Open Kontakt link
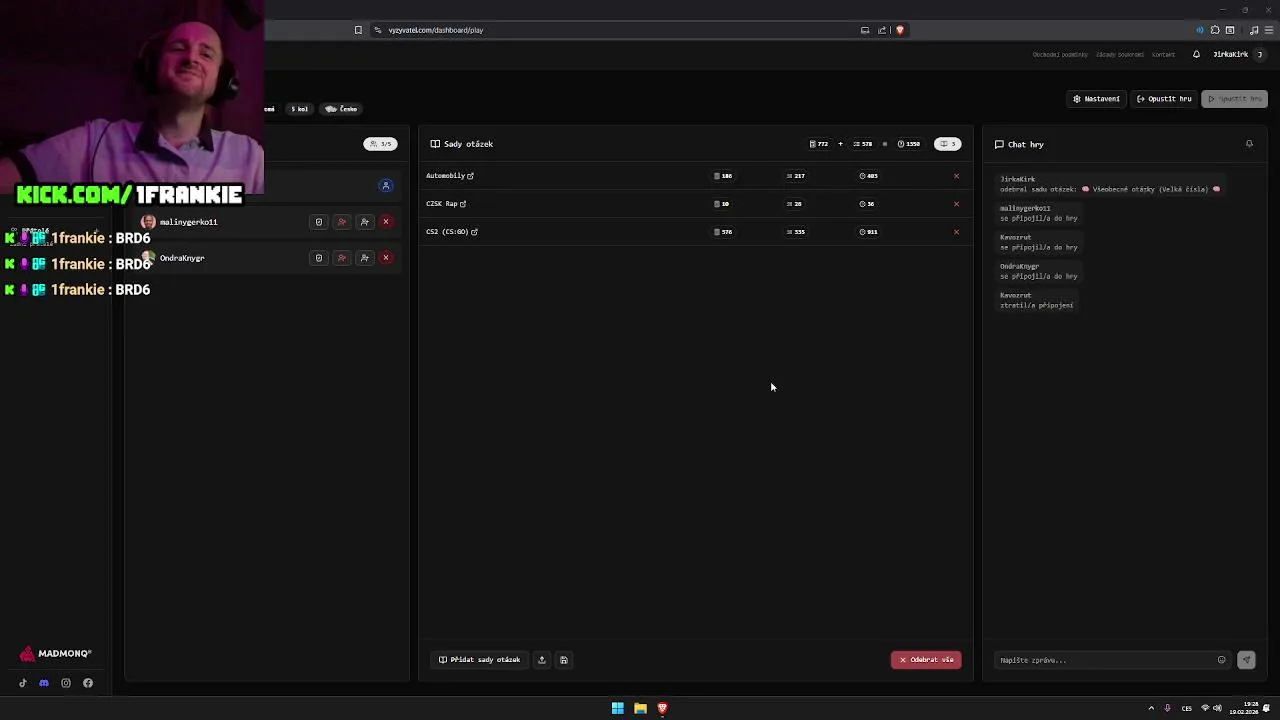 click(1163, 54)
